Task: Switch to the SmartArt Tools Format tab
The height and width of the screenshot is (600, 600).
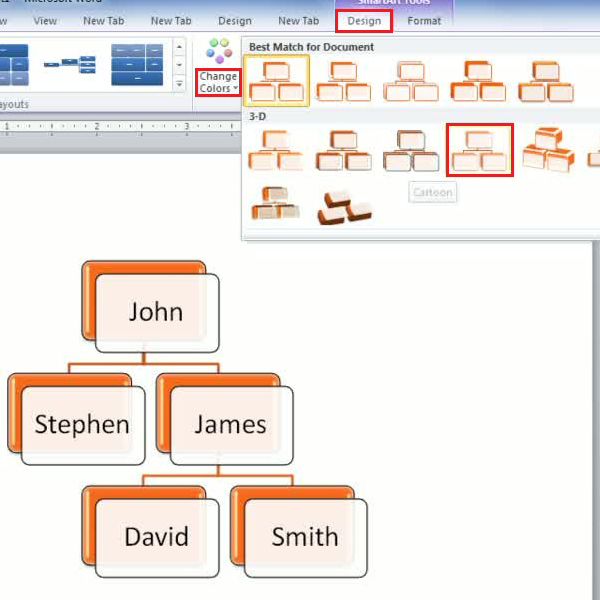Action: point(424,21)
